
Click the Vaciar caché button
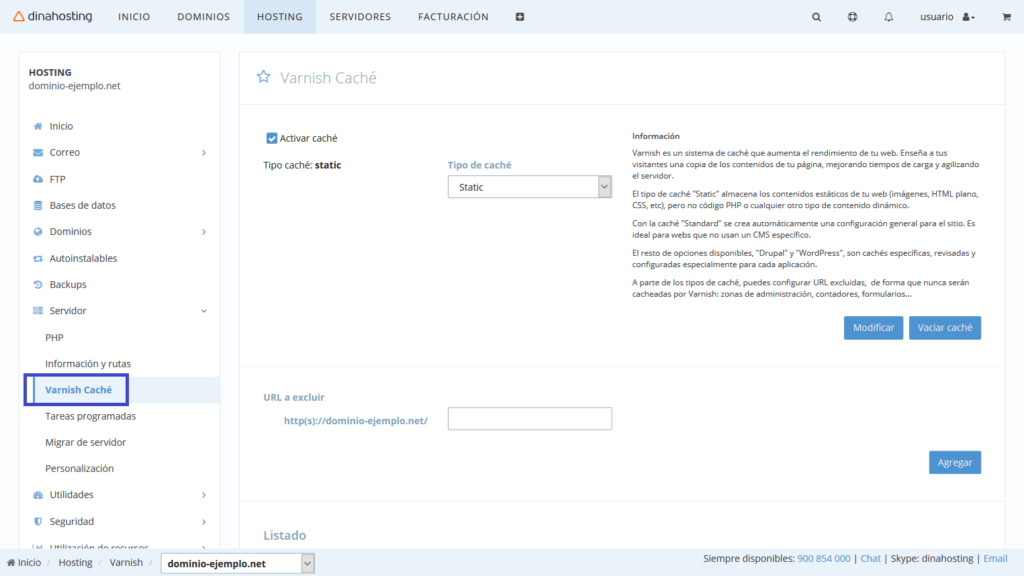point(944,328)
